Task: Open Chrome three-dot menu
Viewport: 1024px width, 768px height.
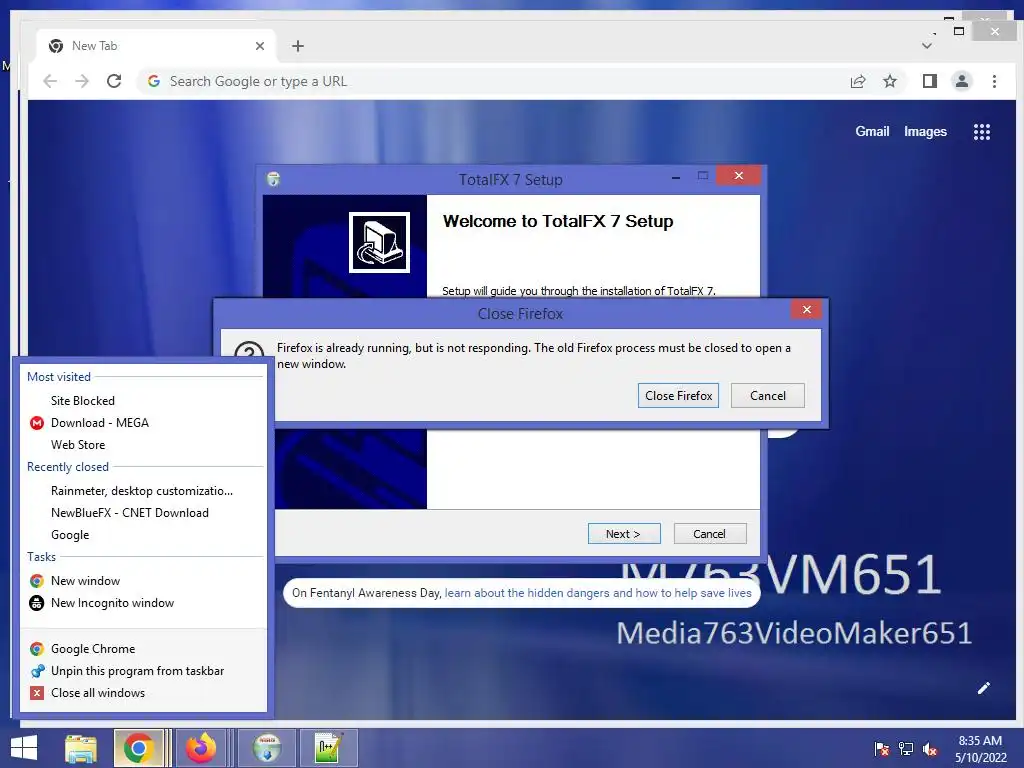Action: (x=994, y=81)
